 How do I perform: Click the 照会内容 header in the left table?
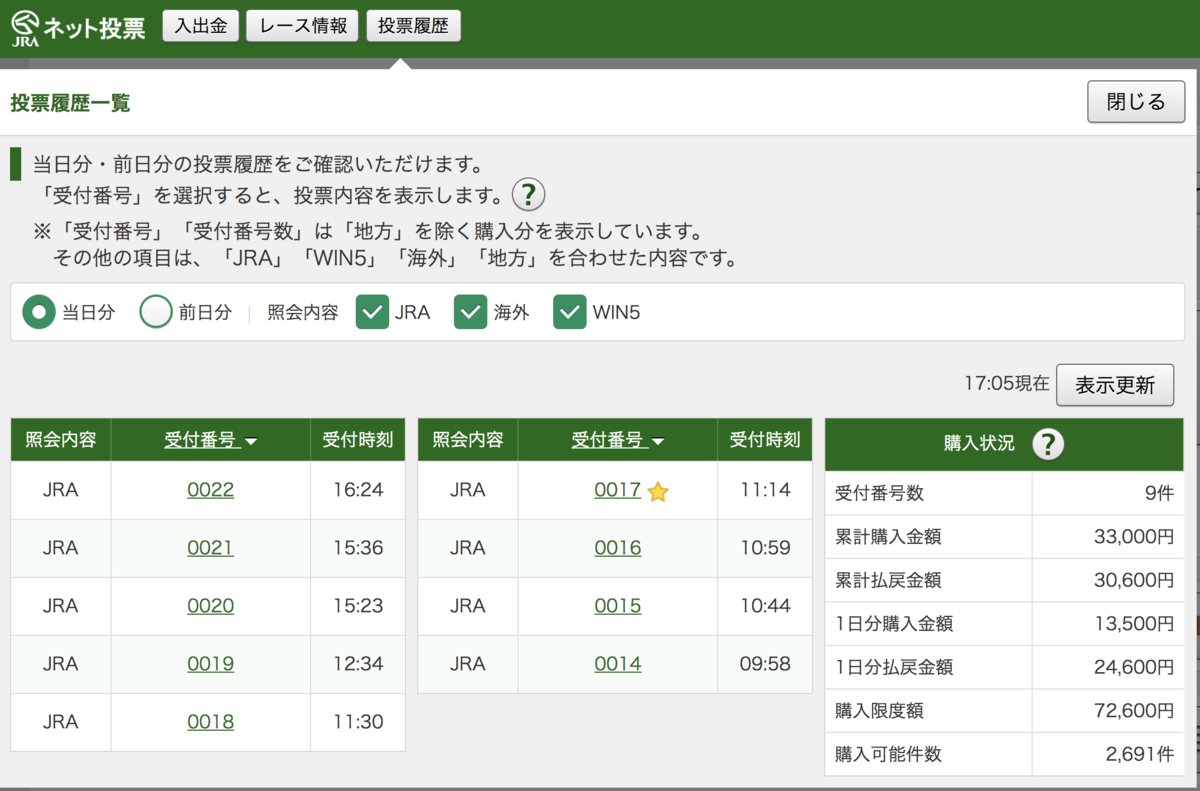[60, 440]
